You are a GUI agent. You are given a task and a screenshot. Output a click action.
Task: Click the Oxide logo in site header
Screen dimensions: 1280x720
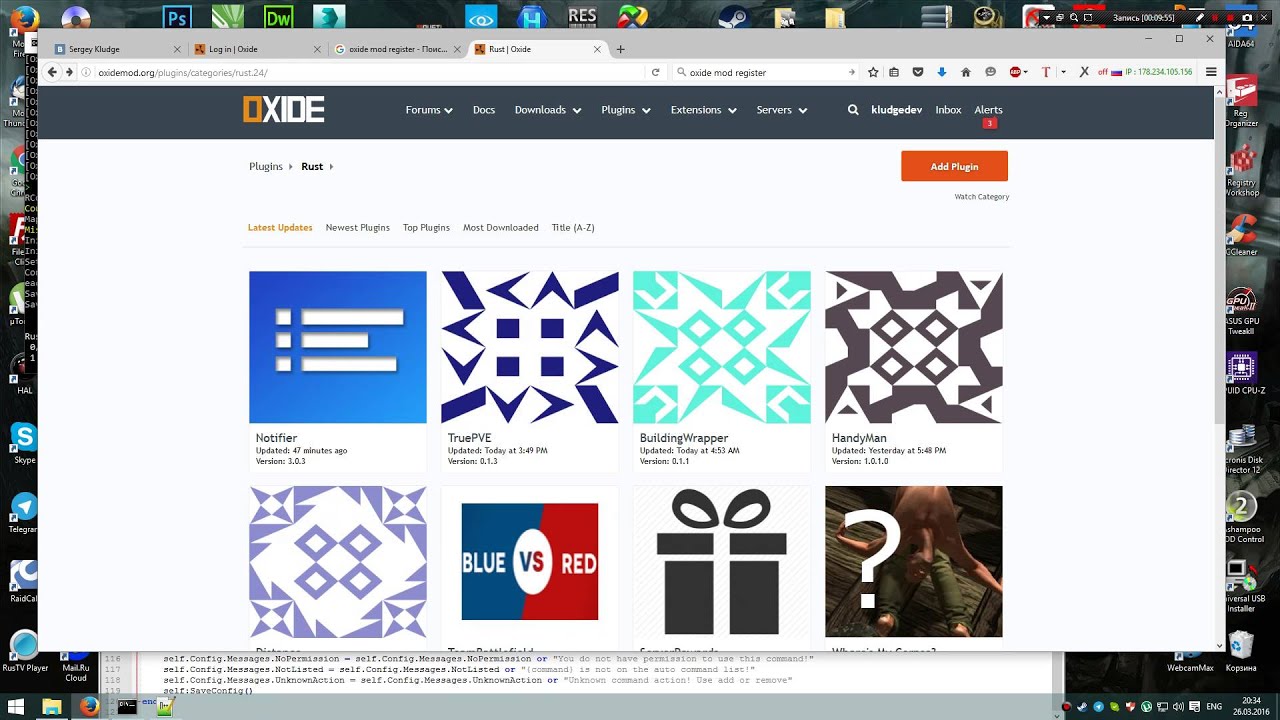284,110
